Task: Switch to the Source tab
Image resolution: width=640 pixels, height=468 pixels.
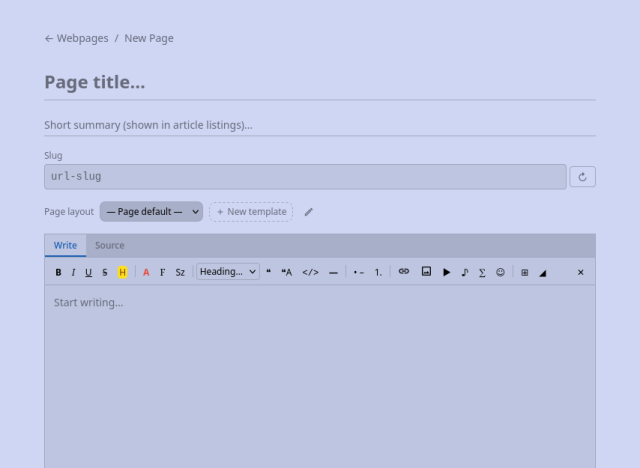Action: (110, 245)
